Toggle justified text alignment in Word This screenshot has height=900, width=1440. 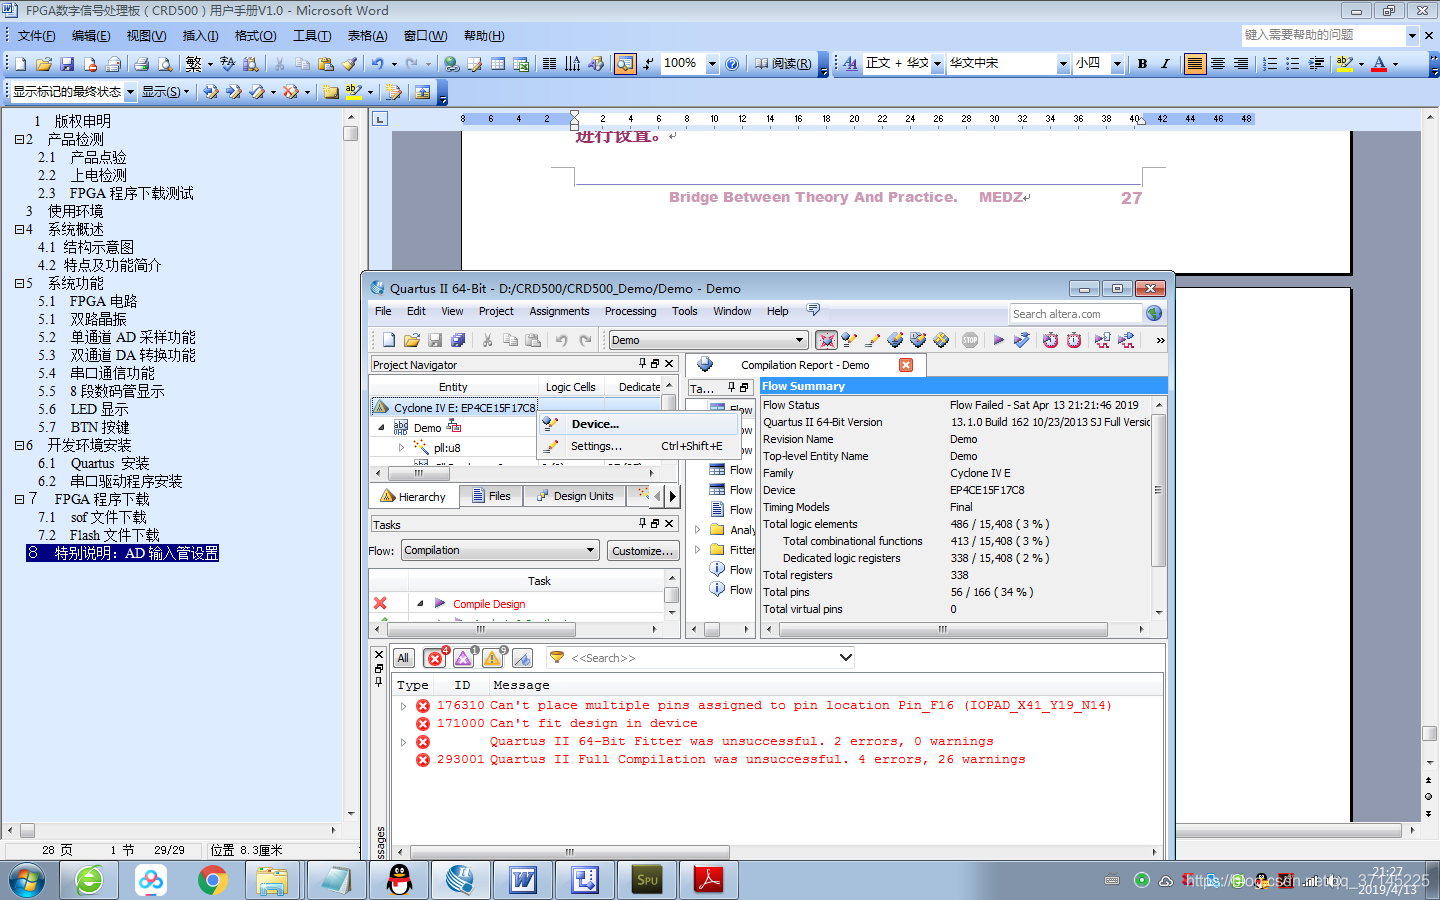(x=1195, y=63)
